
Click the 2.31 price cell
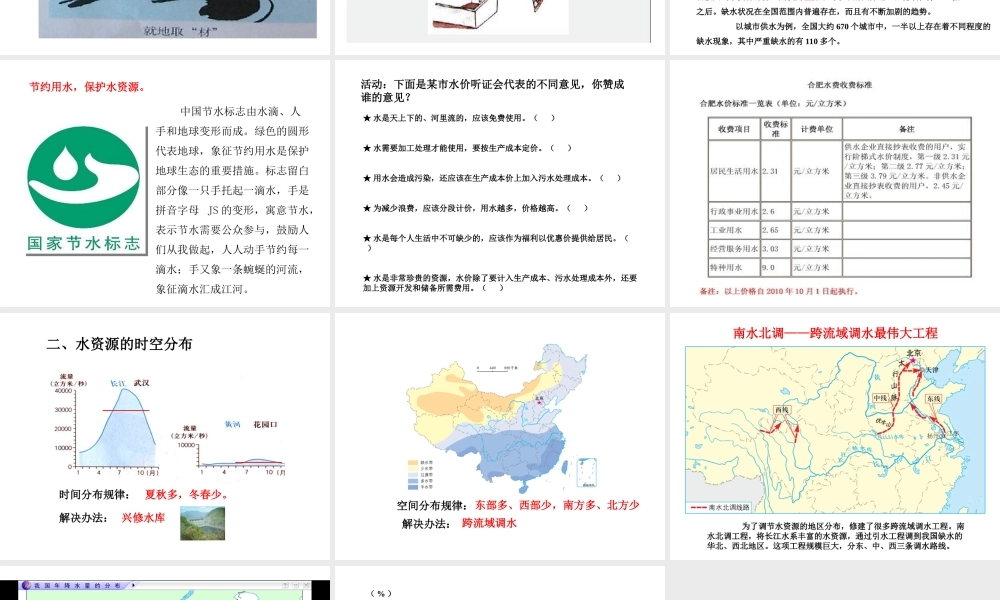776,171
